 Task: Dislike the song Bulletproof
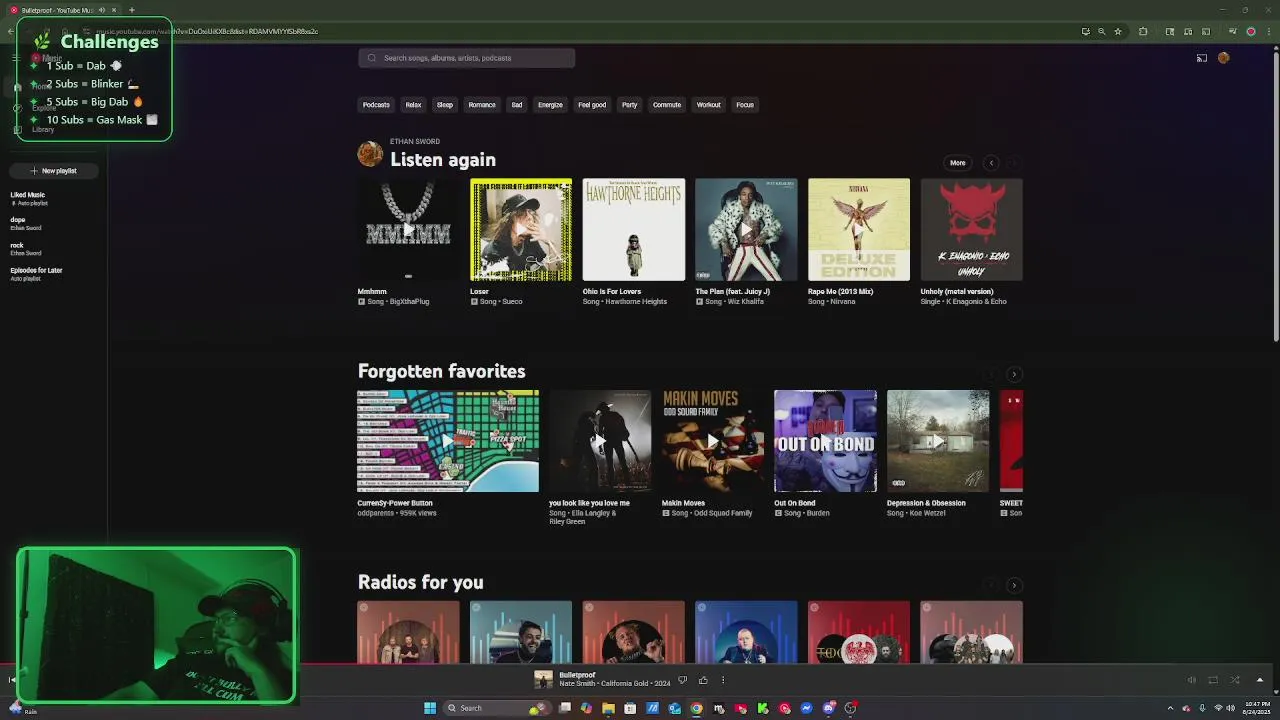coord(683,680)
